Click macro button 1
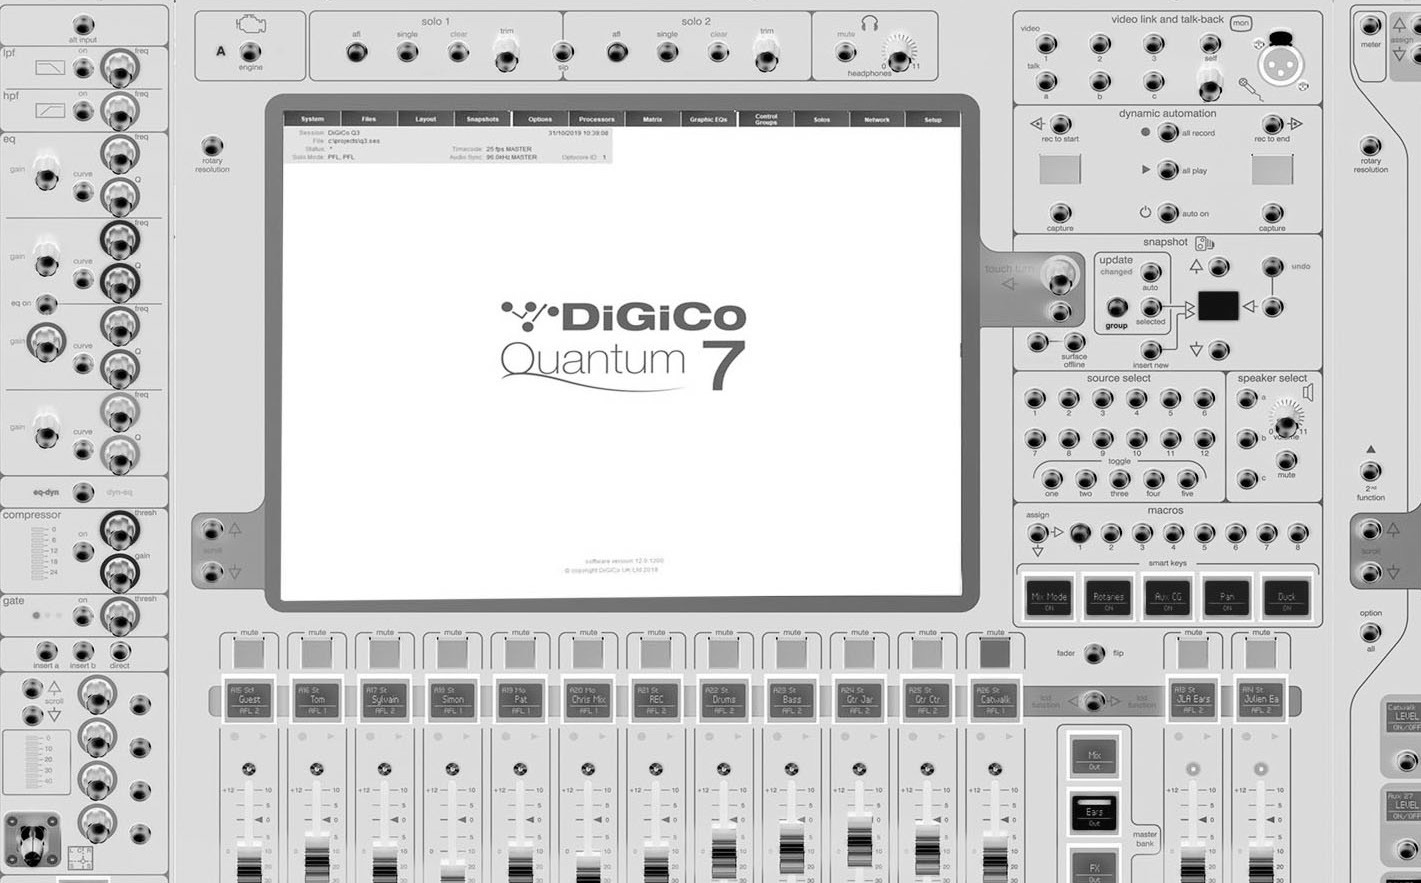The width and height of the screenshot is (1421, 883). click(1080, 533)
